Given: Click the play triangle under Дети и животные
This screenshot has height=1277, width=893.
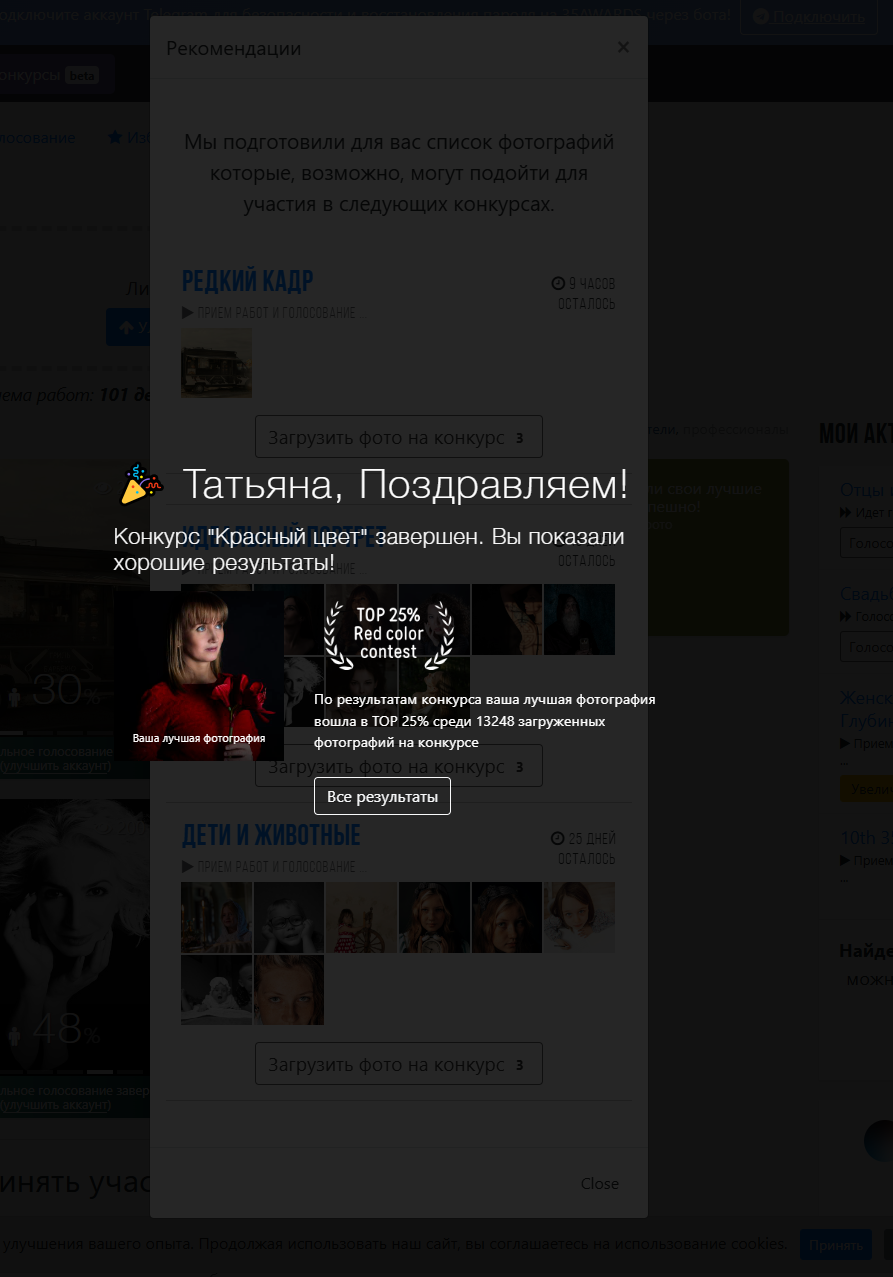Looking at the screenshot, I should (187, 866).
